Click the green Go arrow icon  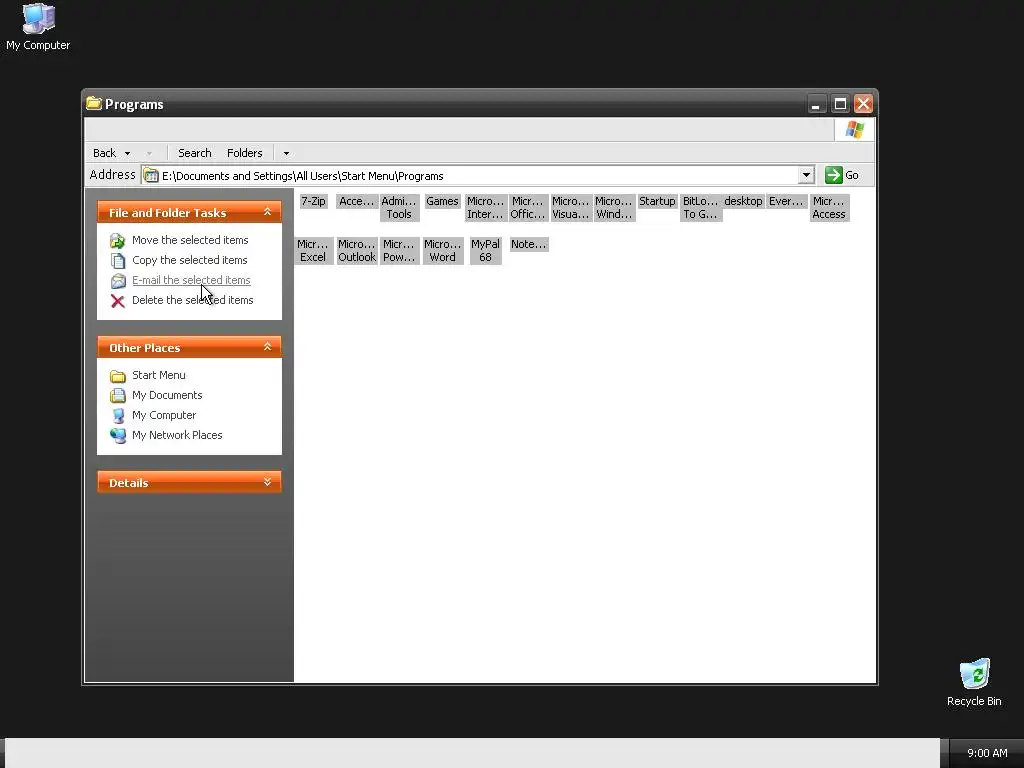[833, 175]
